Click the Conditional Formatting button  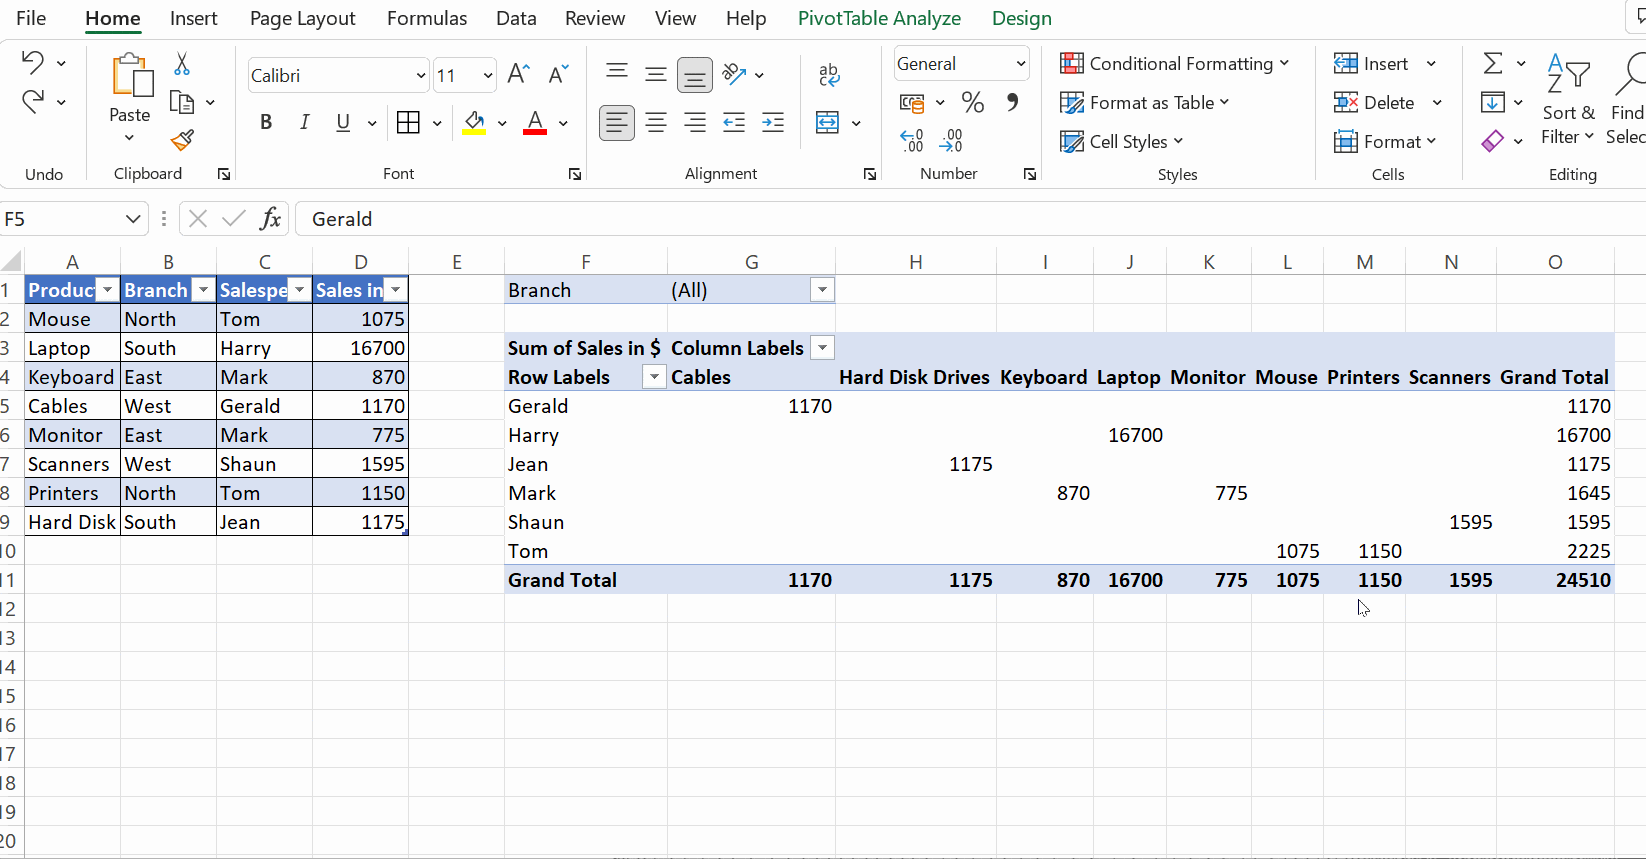(x=1174, y=64)
